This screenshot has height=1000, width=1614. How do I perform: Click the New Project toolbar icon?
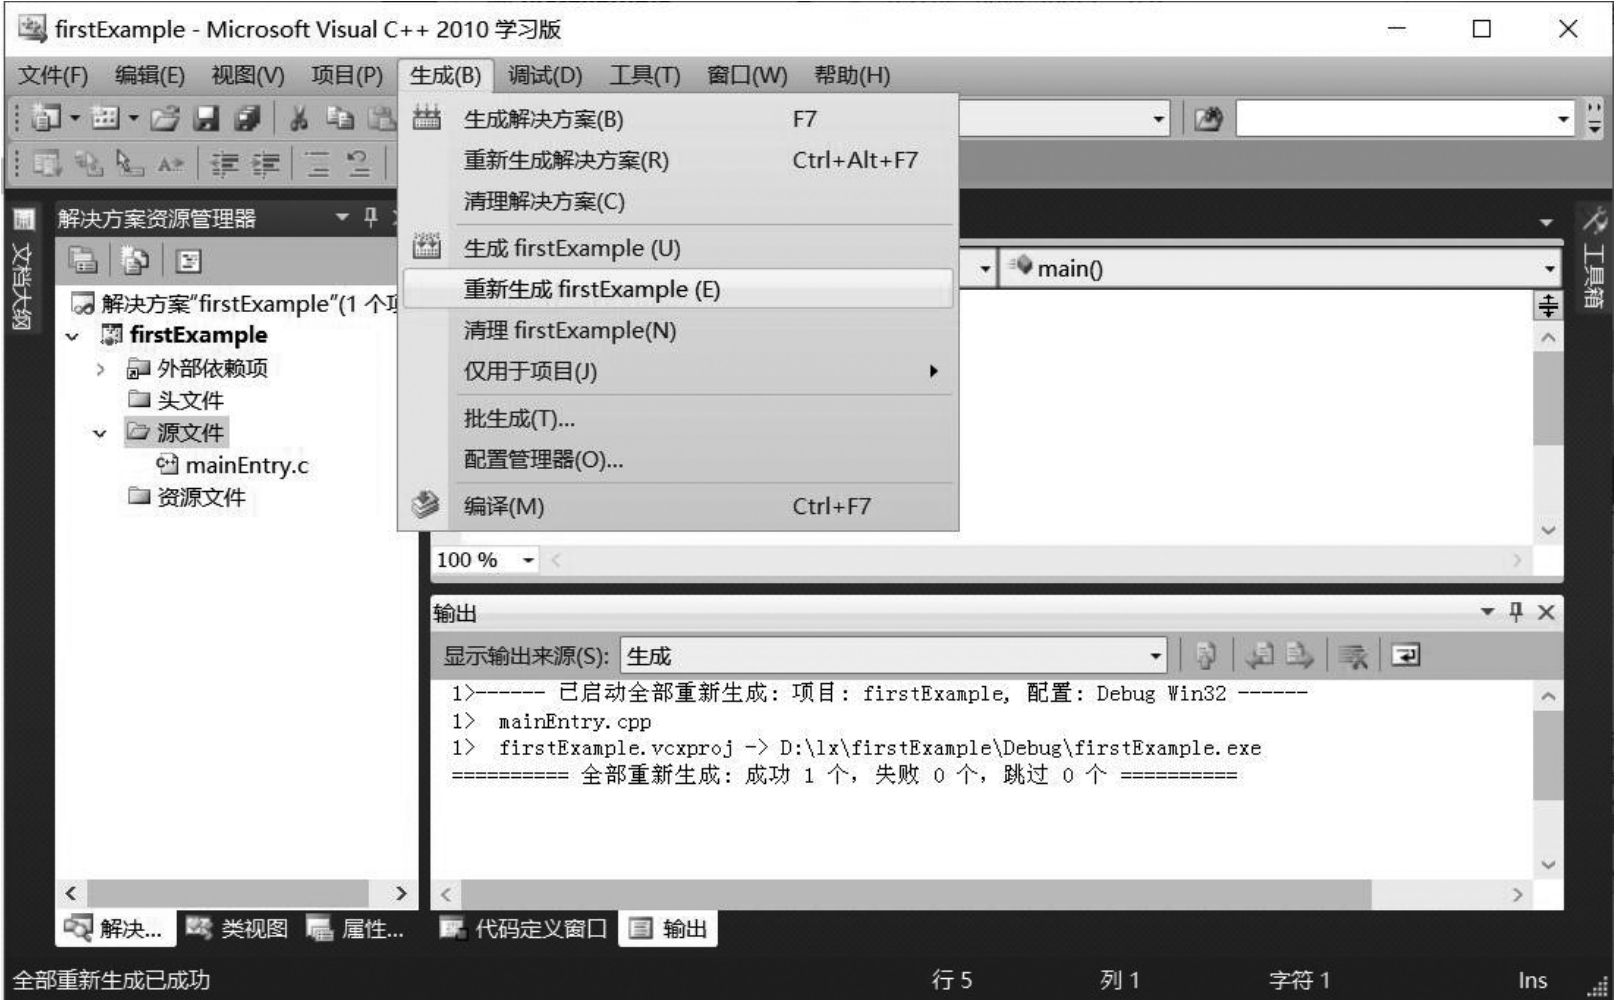pos(45,118)
